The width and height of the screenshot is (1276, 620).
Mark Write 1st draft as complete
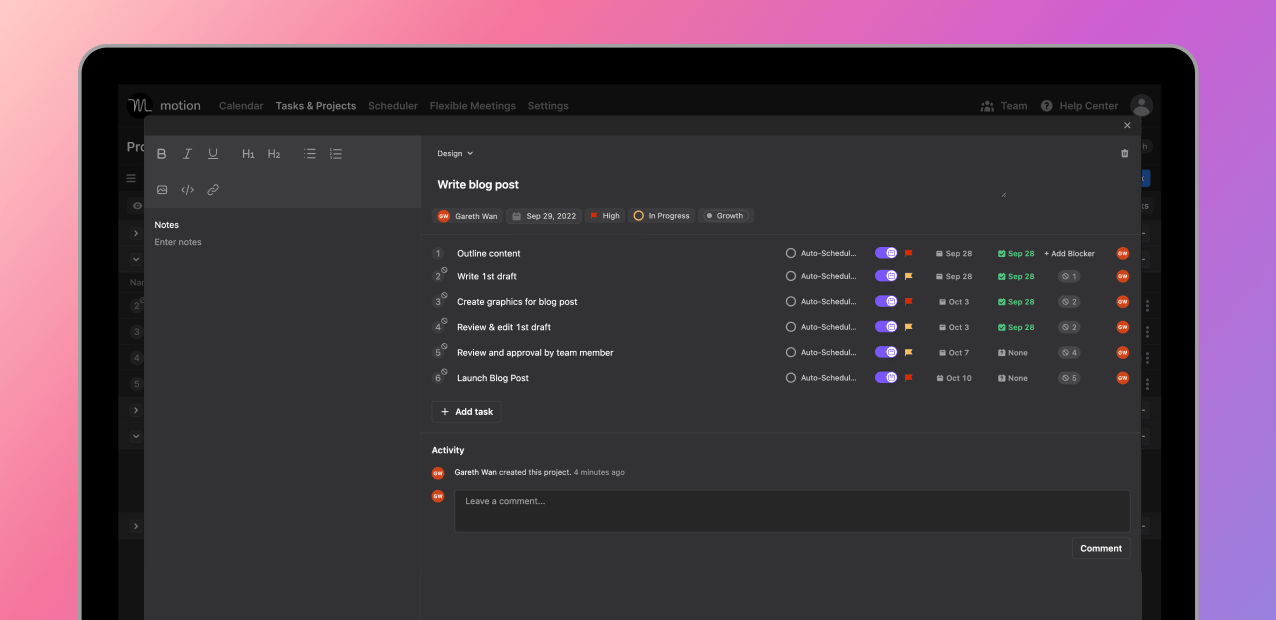(x=791, y=276)
